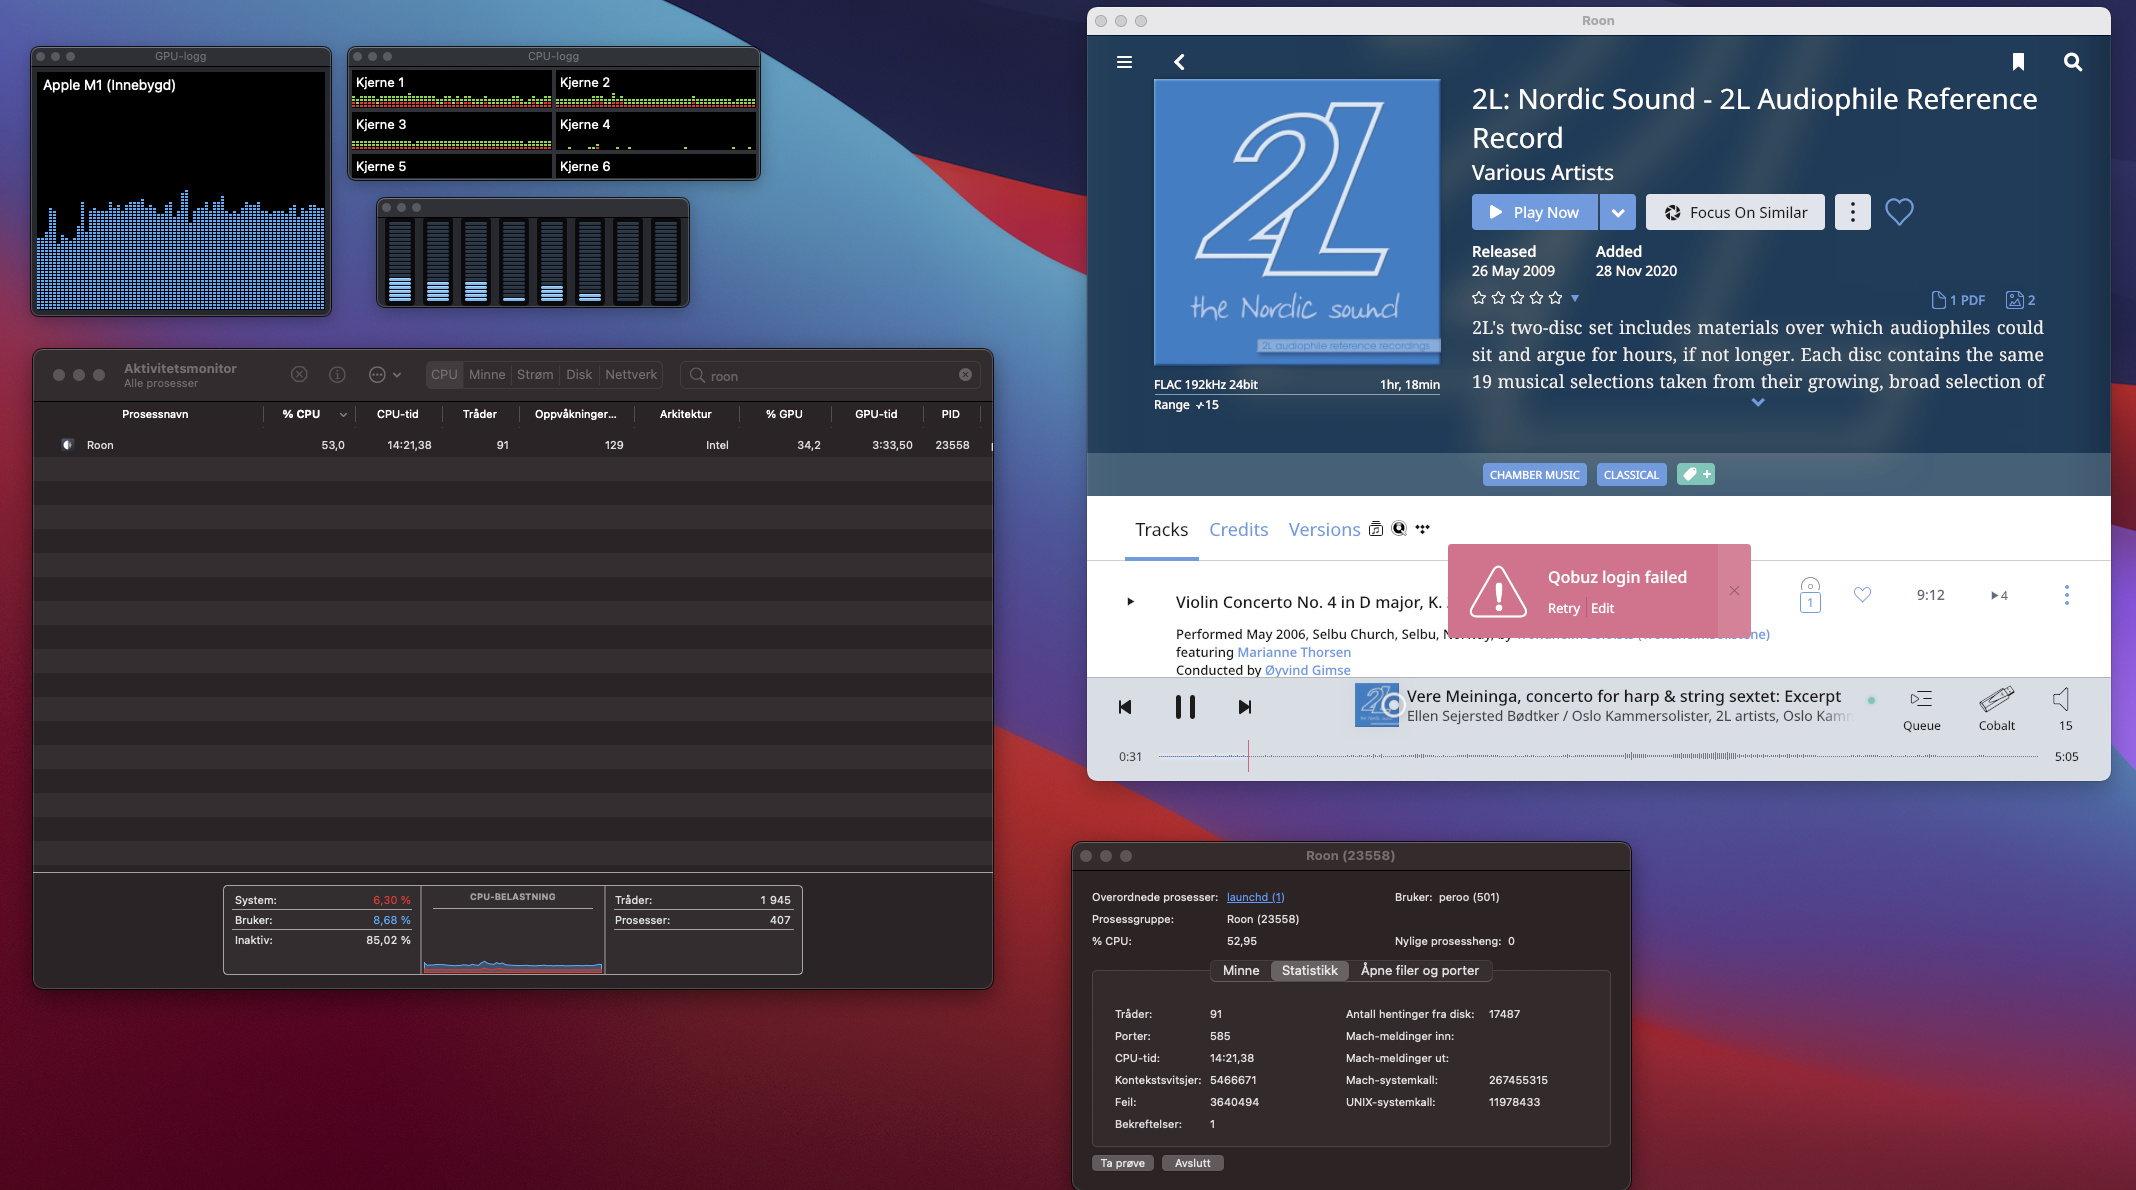Viewport: 2136px width, 1190px height.
Task: Click Avslutt button in process window
Action: [1192, 1163]
